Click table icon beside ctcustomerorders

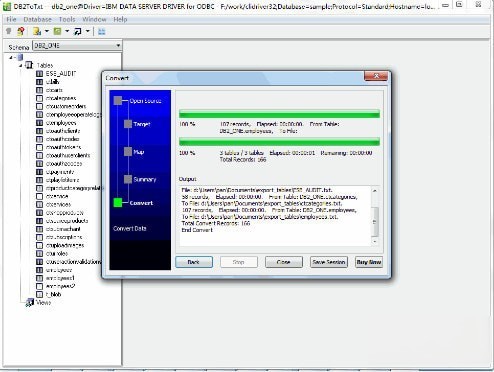(x=39, y=106)
